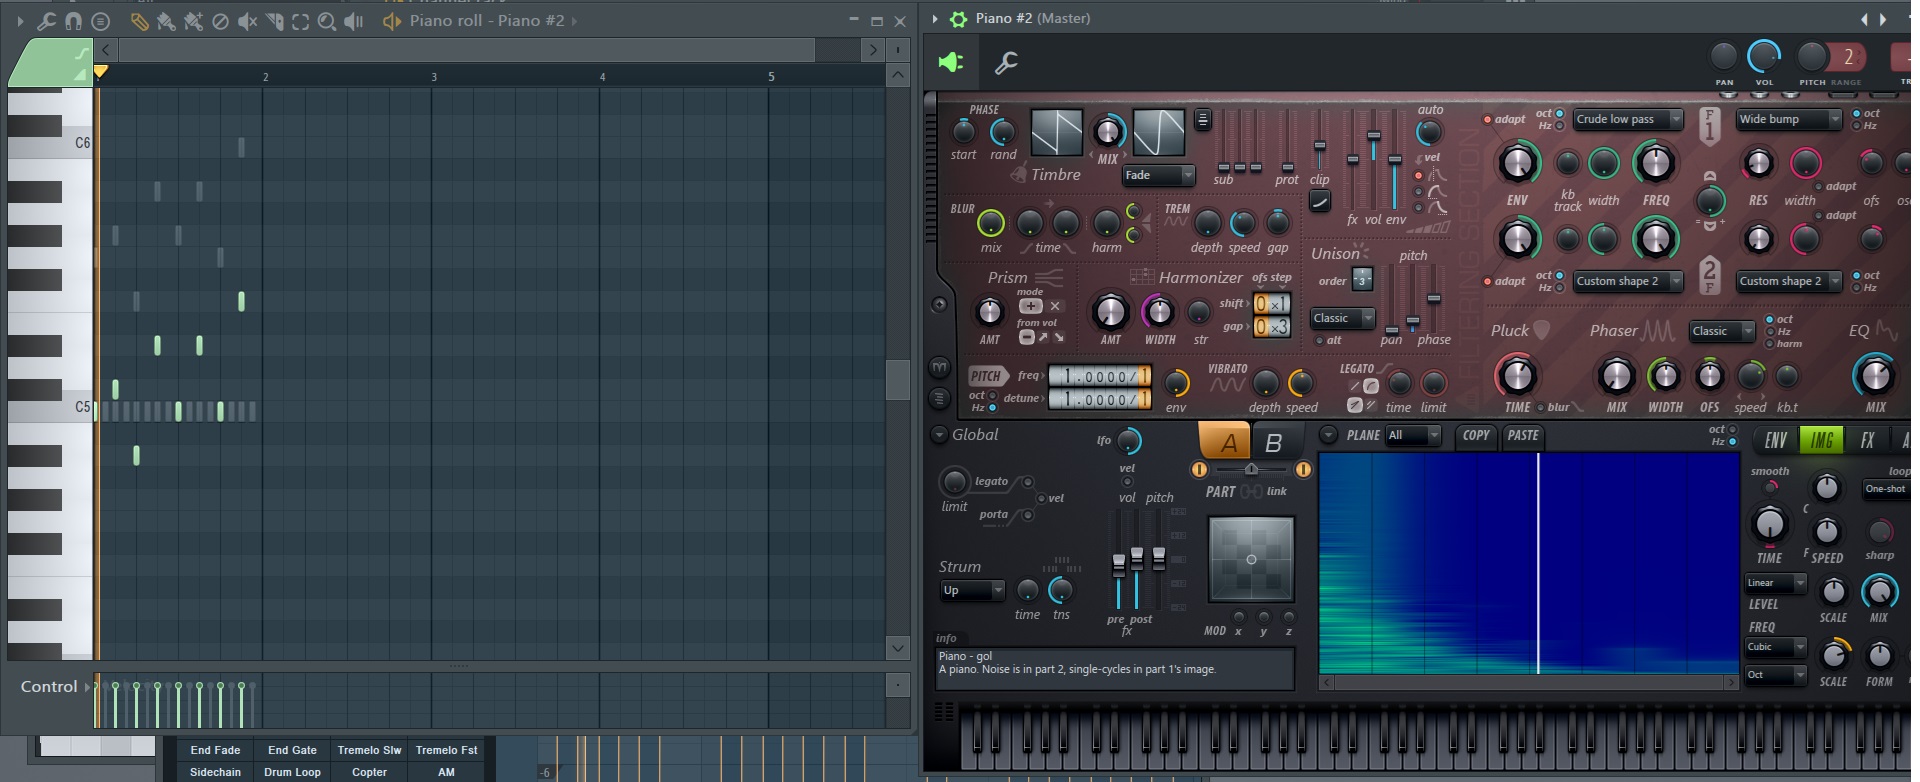This screenshot has height=782, width=1920.
Task: Open the Fade timbre blend dropdown
Action: 1158,175
